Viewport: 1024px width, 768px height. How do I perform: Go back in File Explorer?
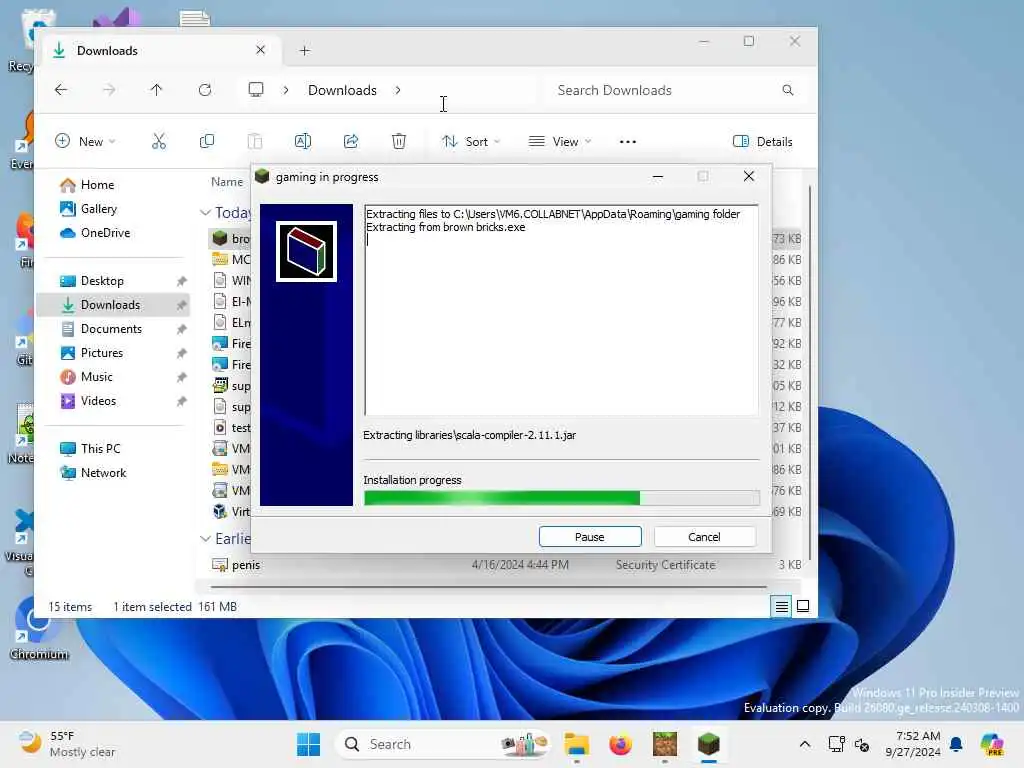pos(61,90)
